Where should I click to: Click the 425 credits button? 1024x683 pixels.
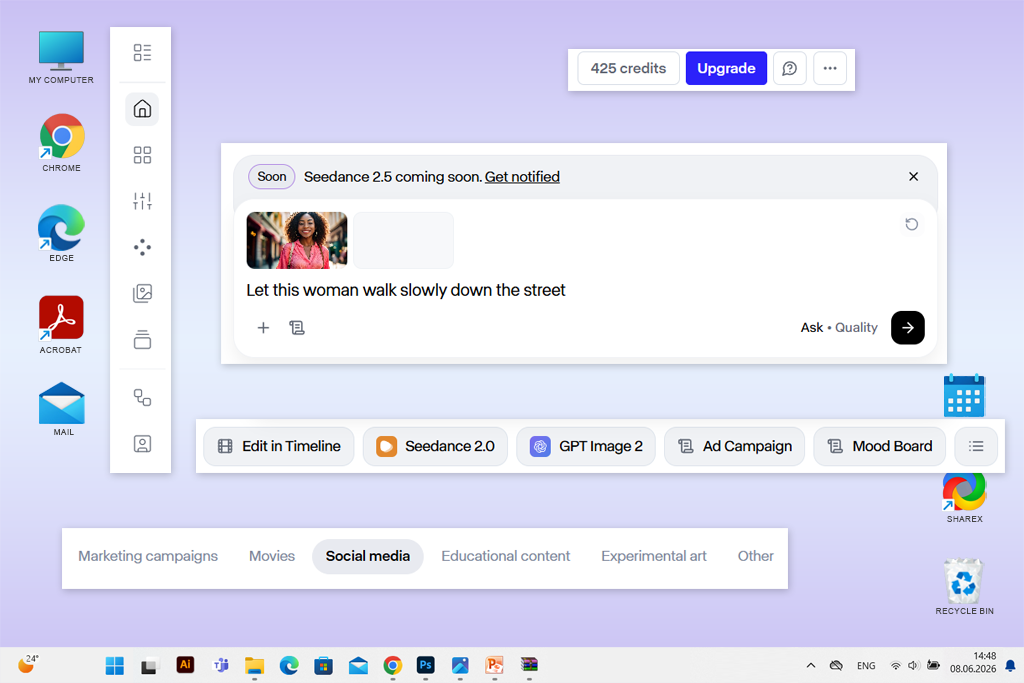[x=628, y=68]
